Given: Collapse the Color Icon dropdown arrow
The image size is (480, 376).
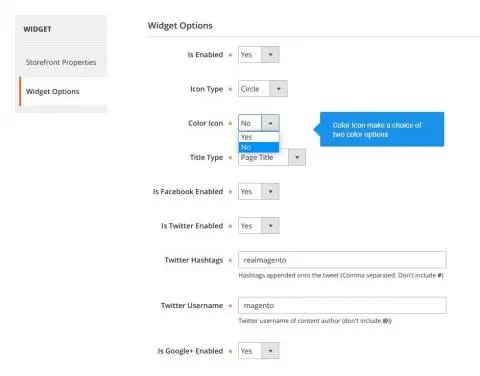Looking at the screenshot, I should [x=270, y=123].
